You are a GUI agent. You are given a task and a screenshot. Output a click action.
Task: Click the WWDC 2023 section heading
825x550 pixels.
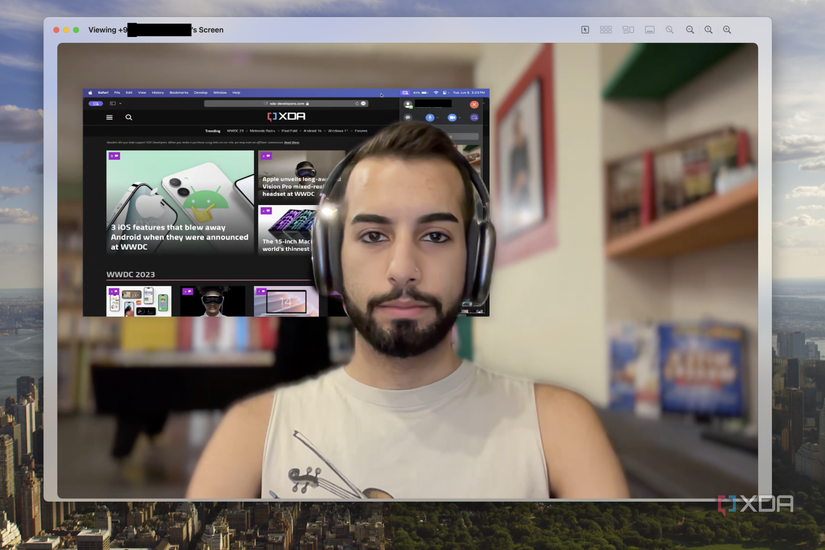point(130,274)
